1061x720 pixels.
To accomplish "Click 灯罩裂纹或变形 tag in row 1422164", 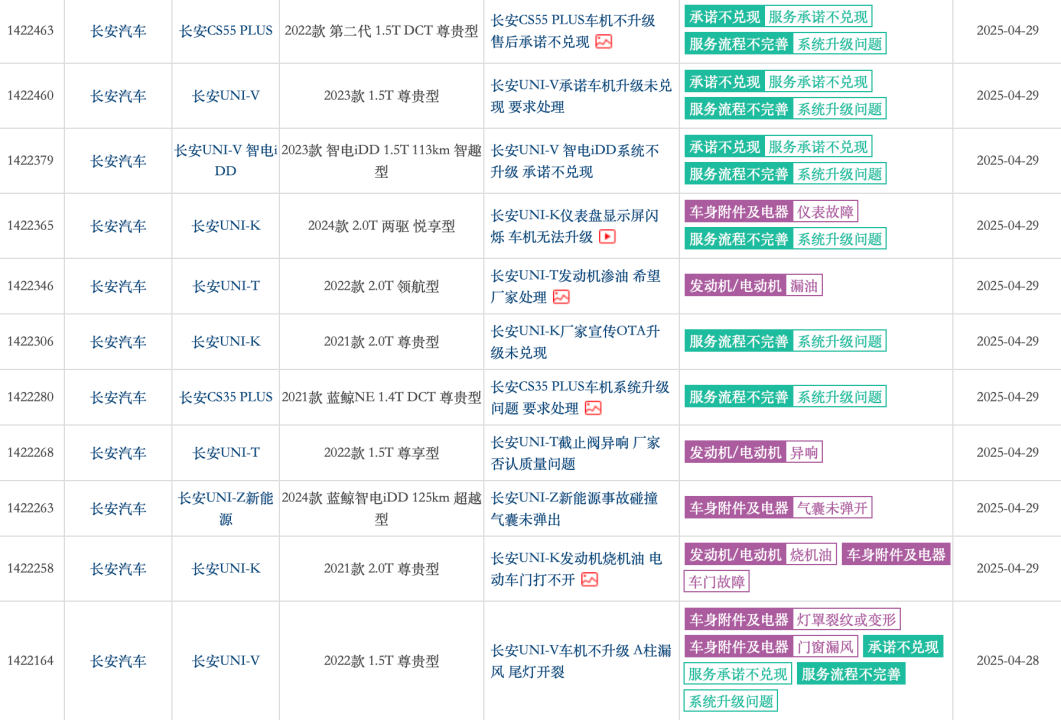I will click(846, 619).
